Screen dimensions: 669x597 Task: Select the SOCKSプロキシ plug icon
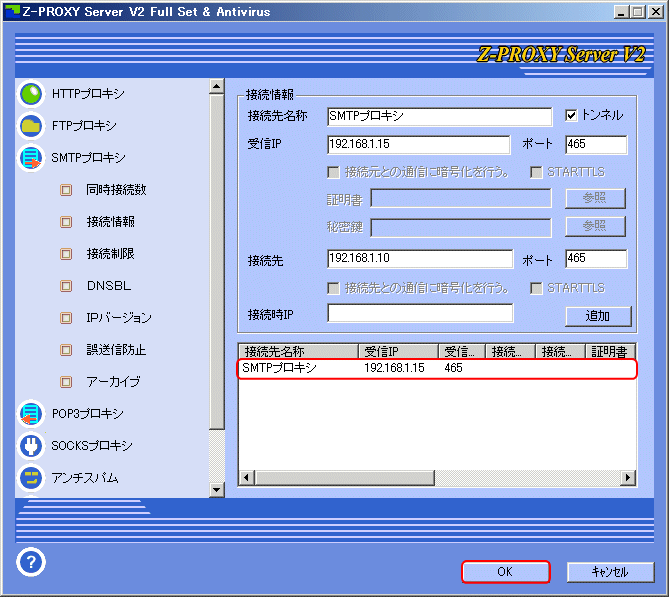[31, 446]
